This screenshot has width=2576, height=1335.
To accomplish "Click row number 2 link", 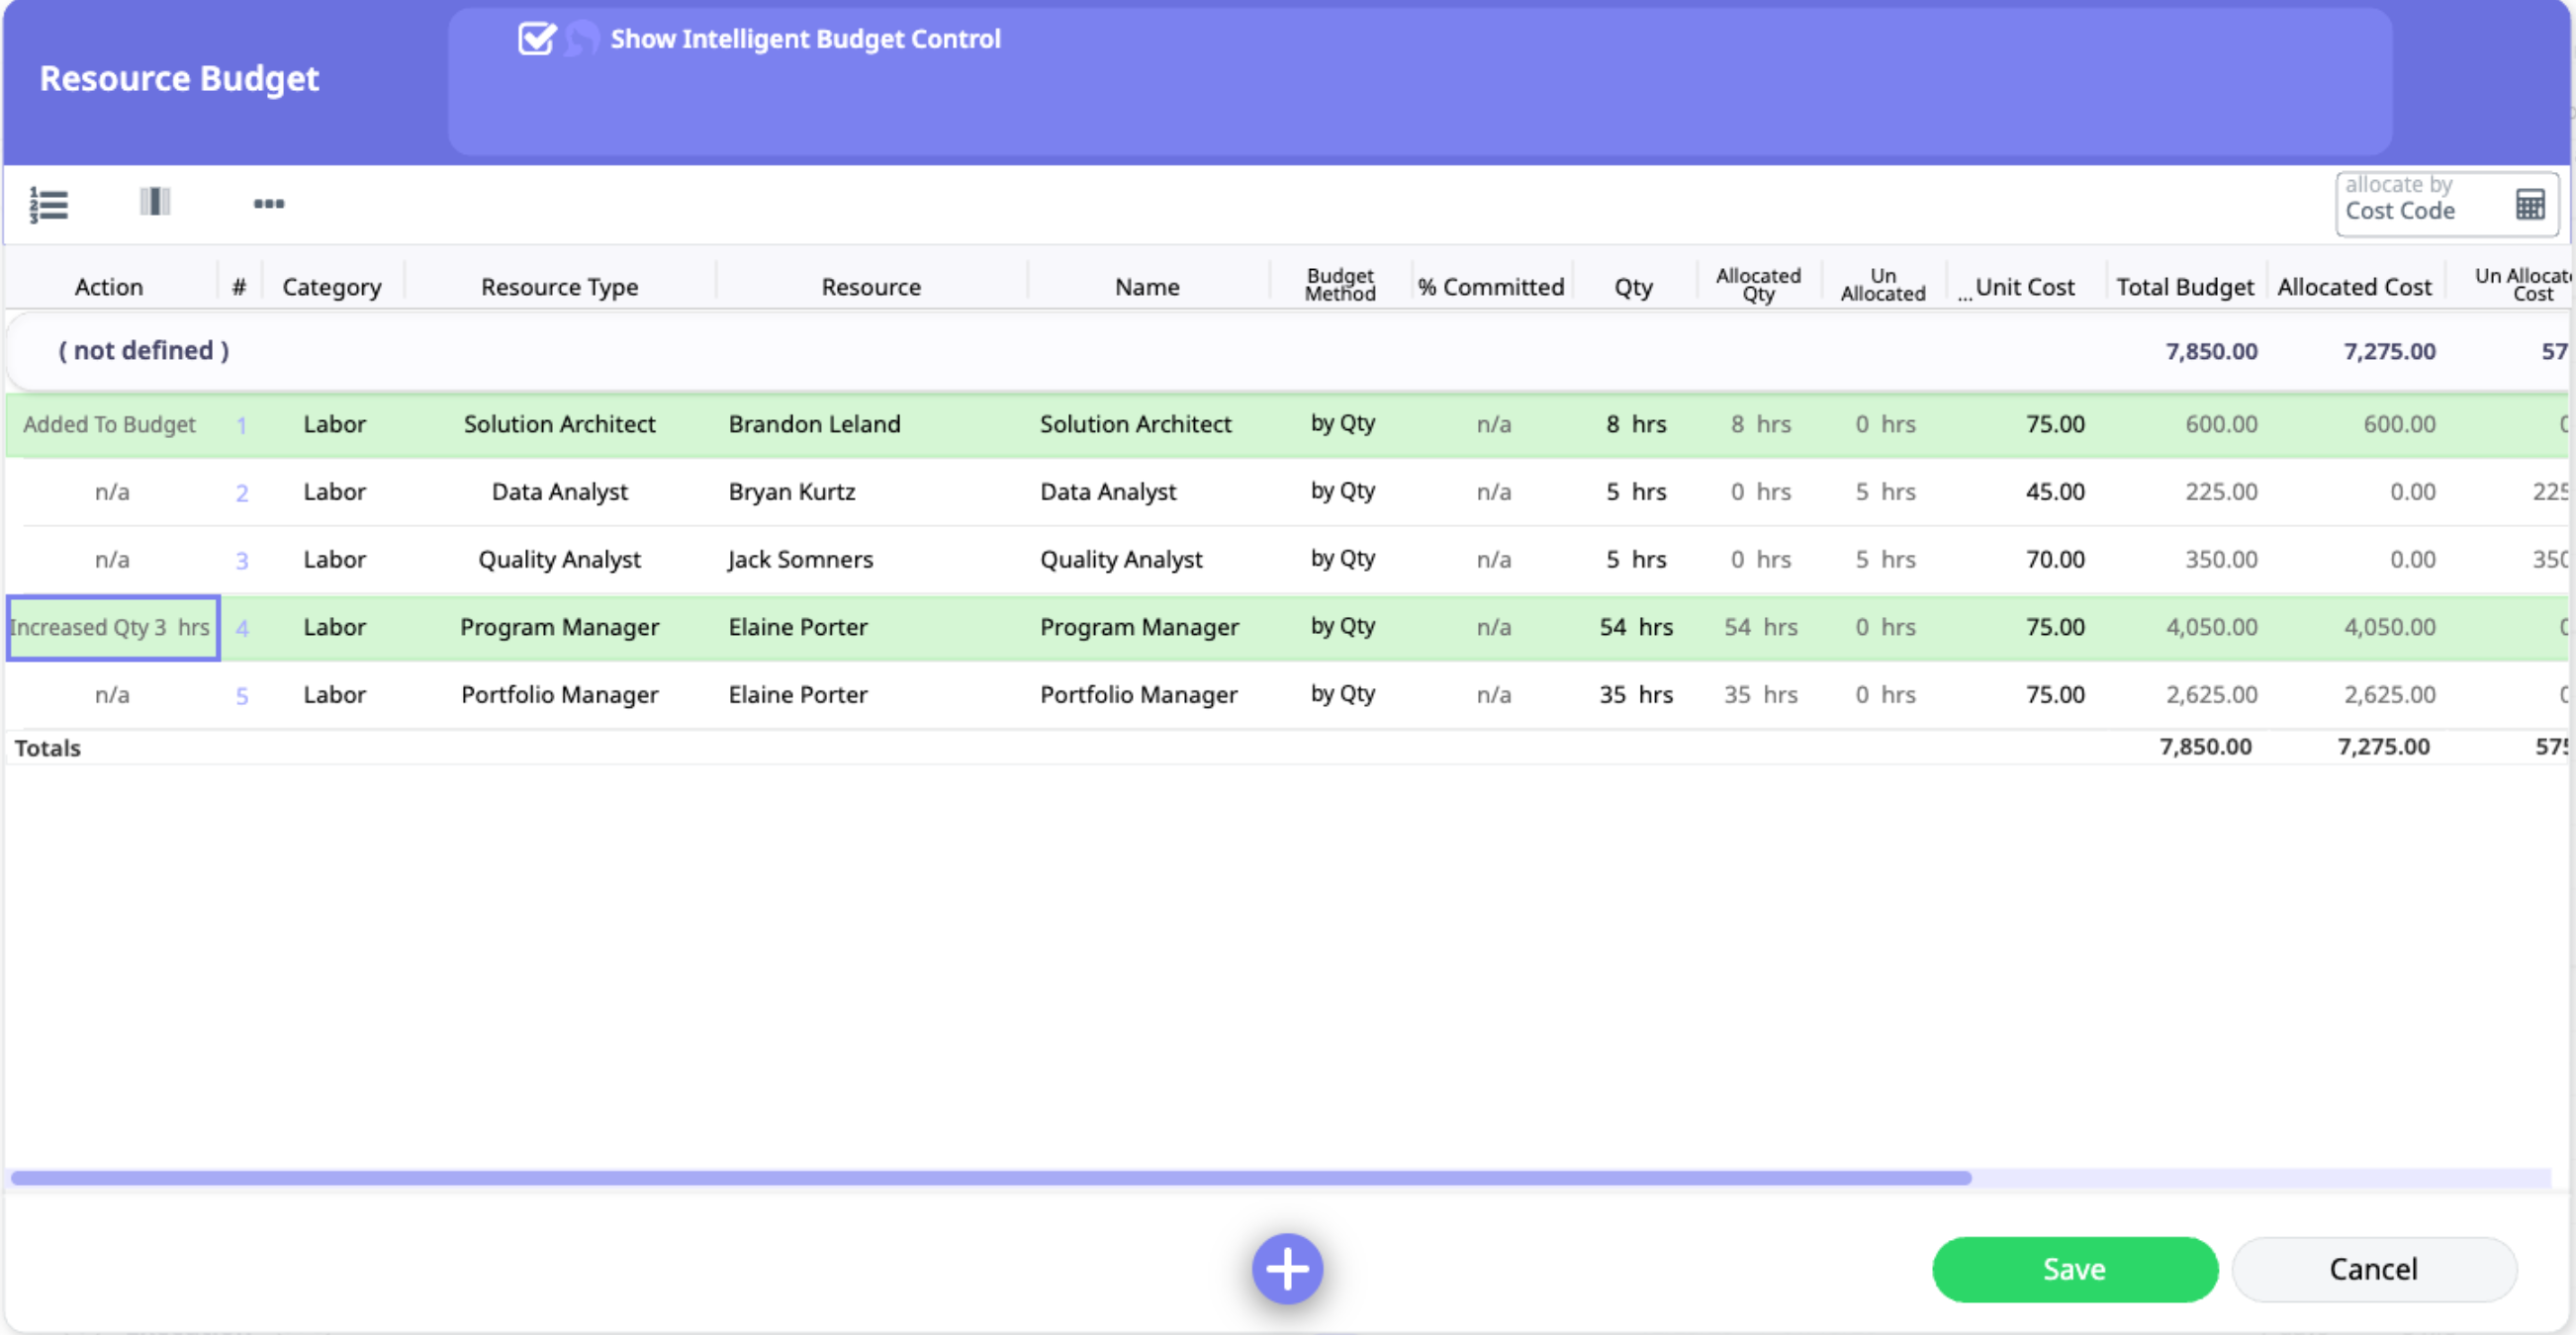I will [242, 493].
